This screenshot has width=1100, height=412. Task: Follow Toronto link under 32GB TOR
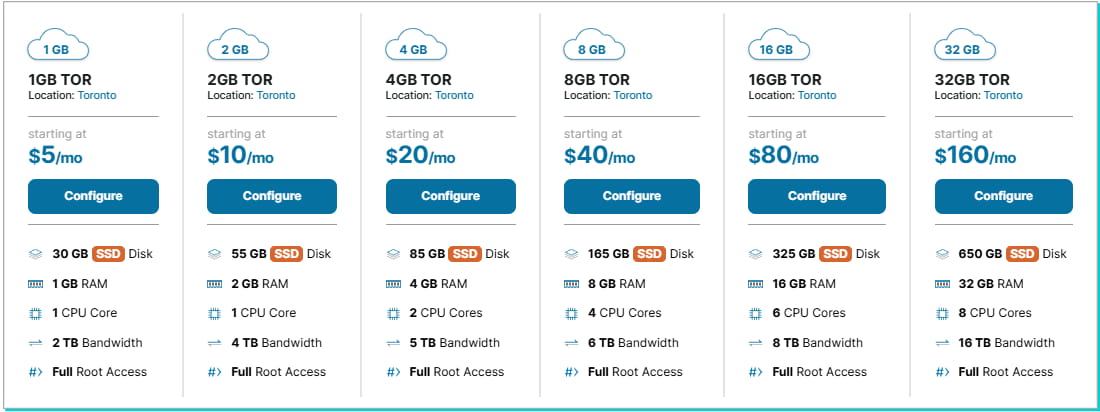pyautogui.click(x=1003, y=96)
